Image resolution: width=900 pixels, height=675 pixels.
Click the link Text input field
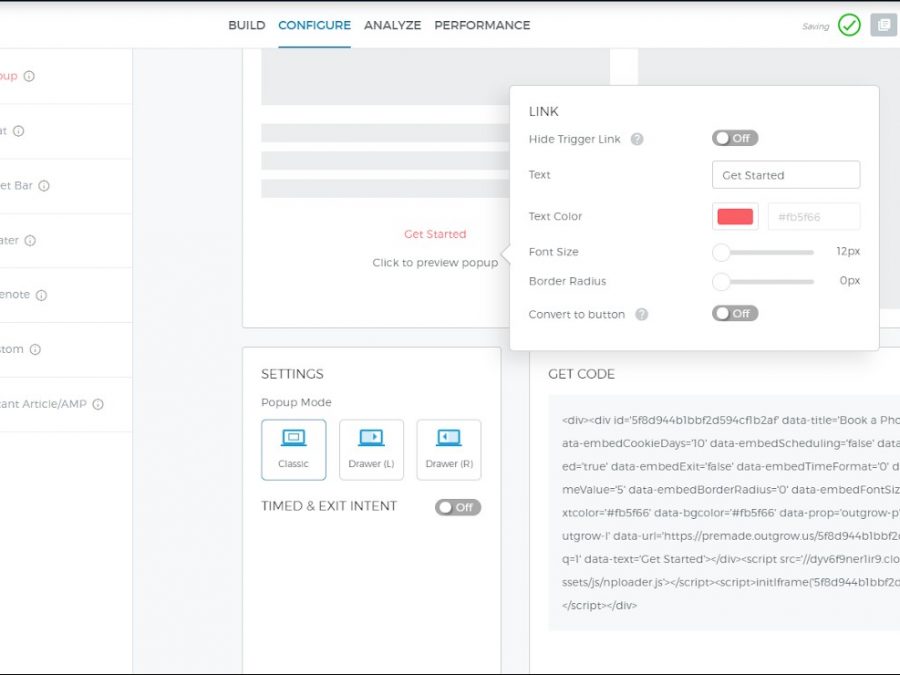point(786,175)
